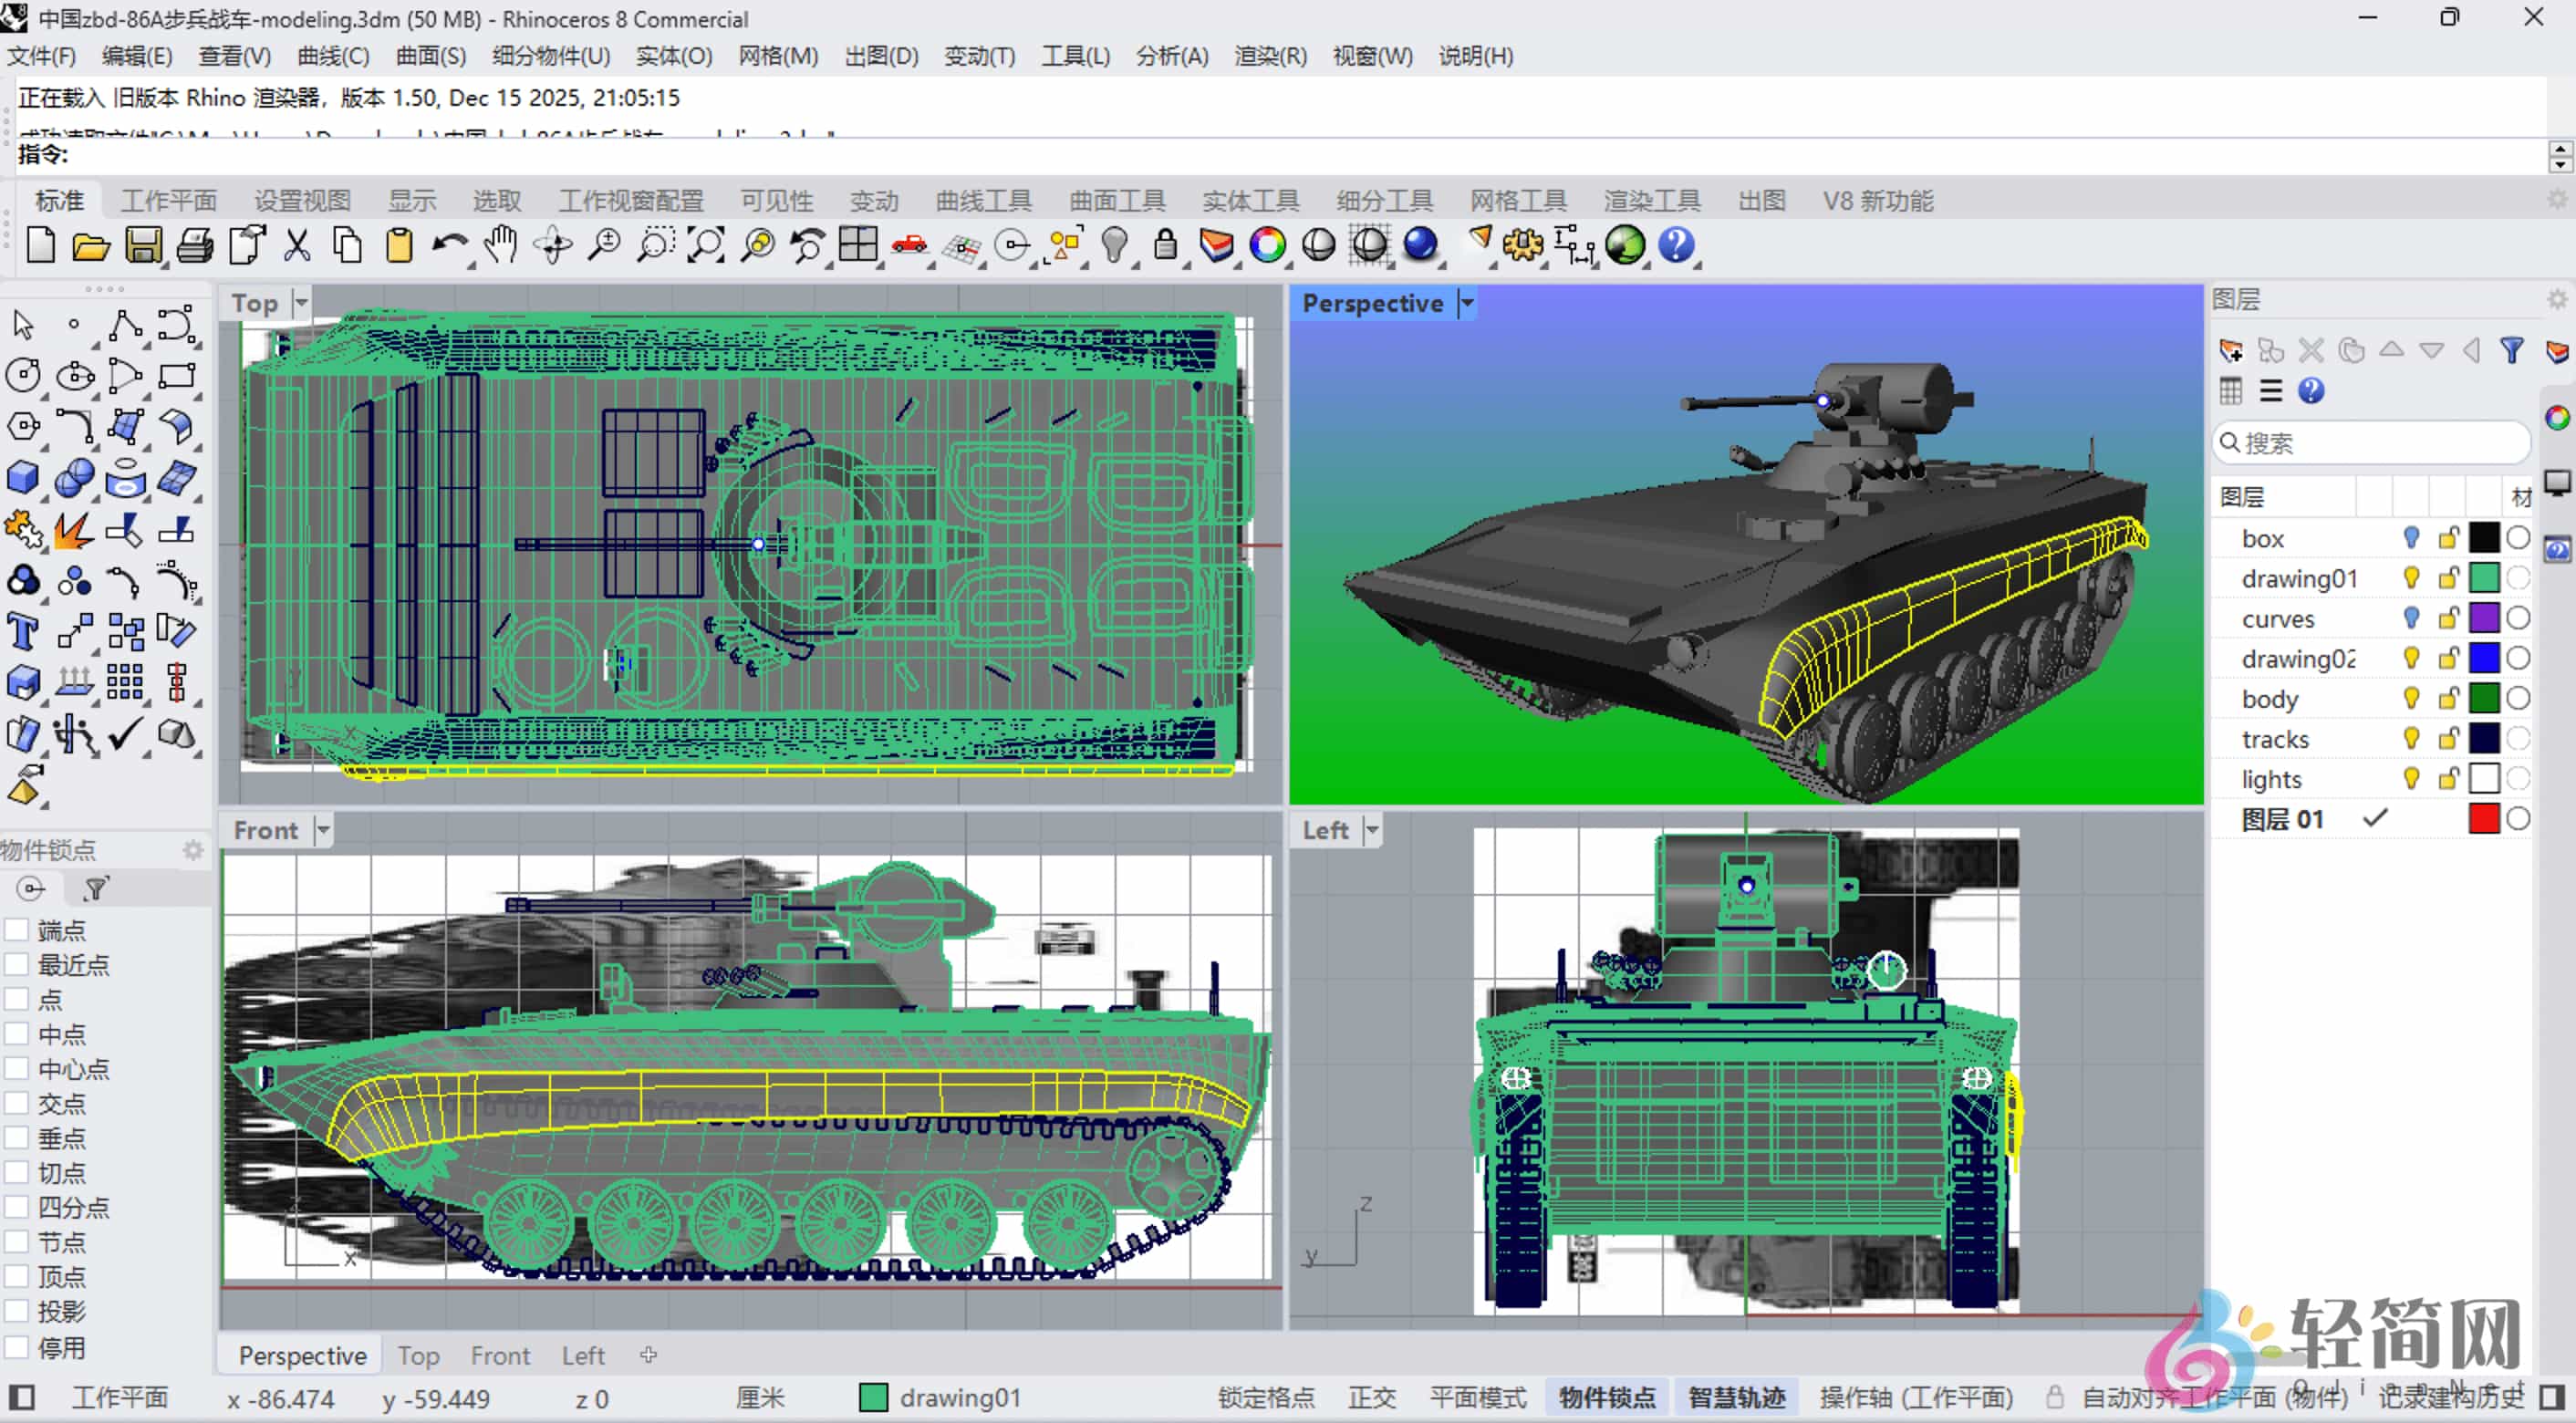The width and height of the screenshot is (2576, 1423).
Task: Lock the body layer with its padlock
Action: (x=2448, y=698)
